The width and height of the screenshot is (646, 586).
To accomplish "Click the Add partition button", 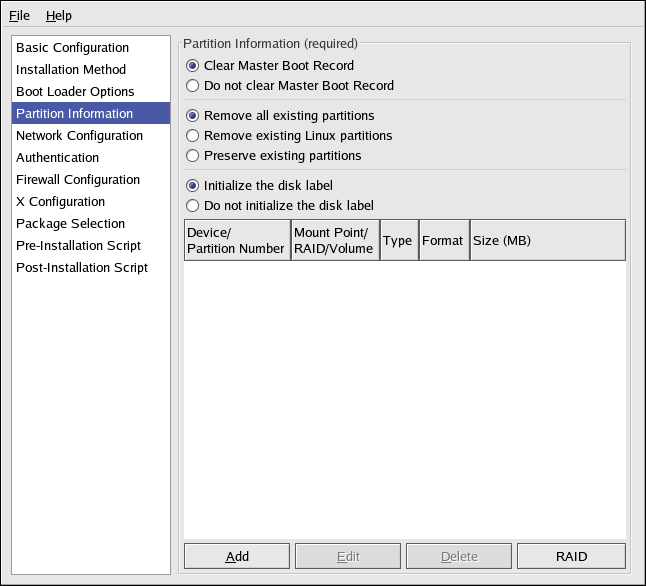I will (237, 556).
